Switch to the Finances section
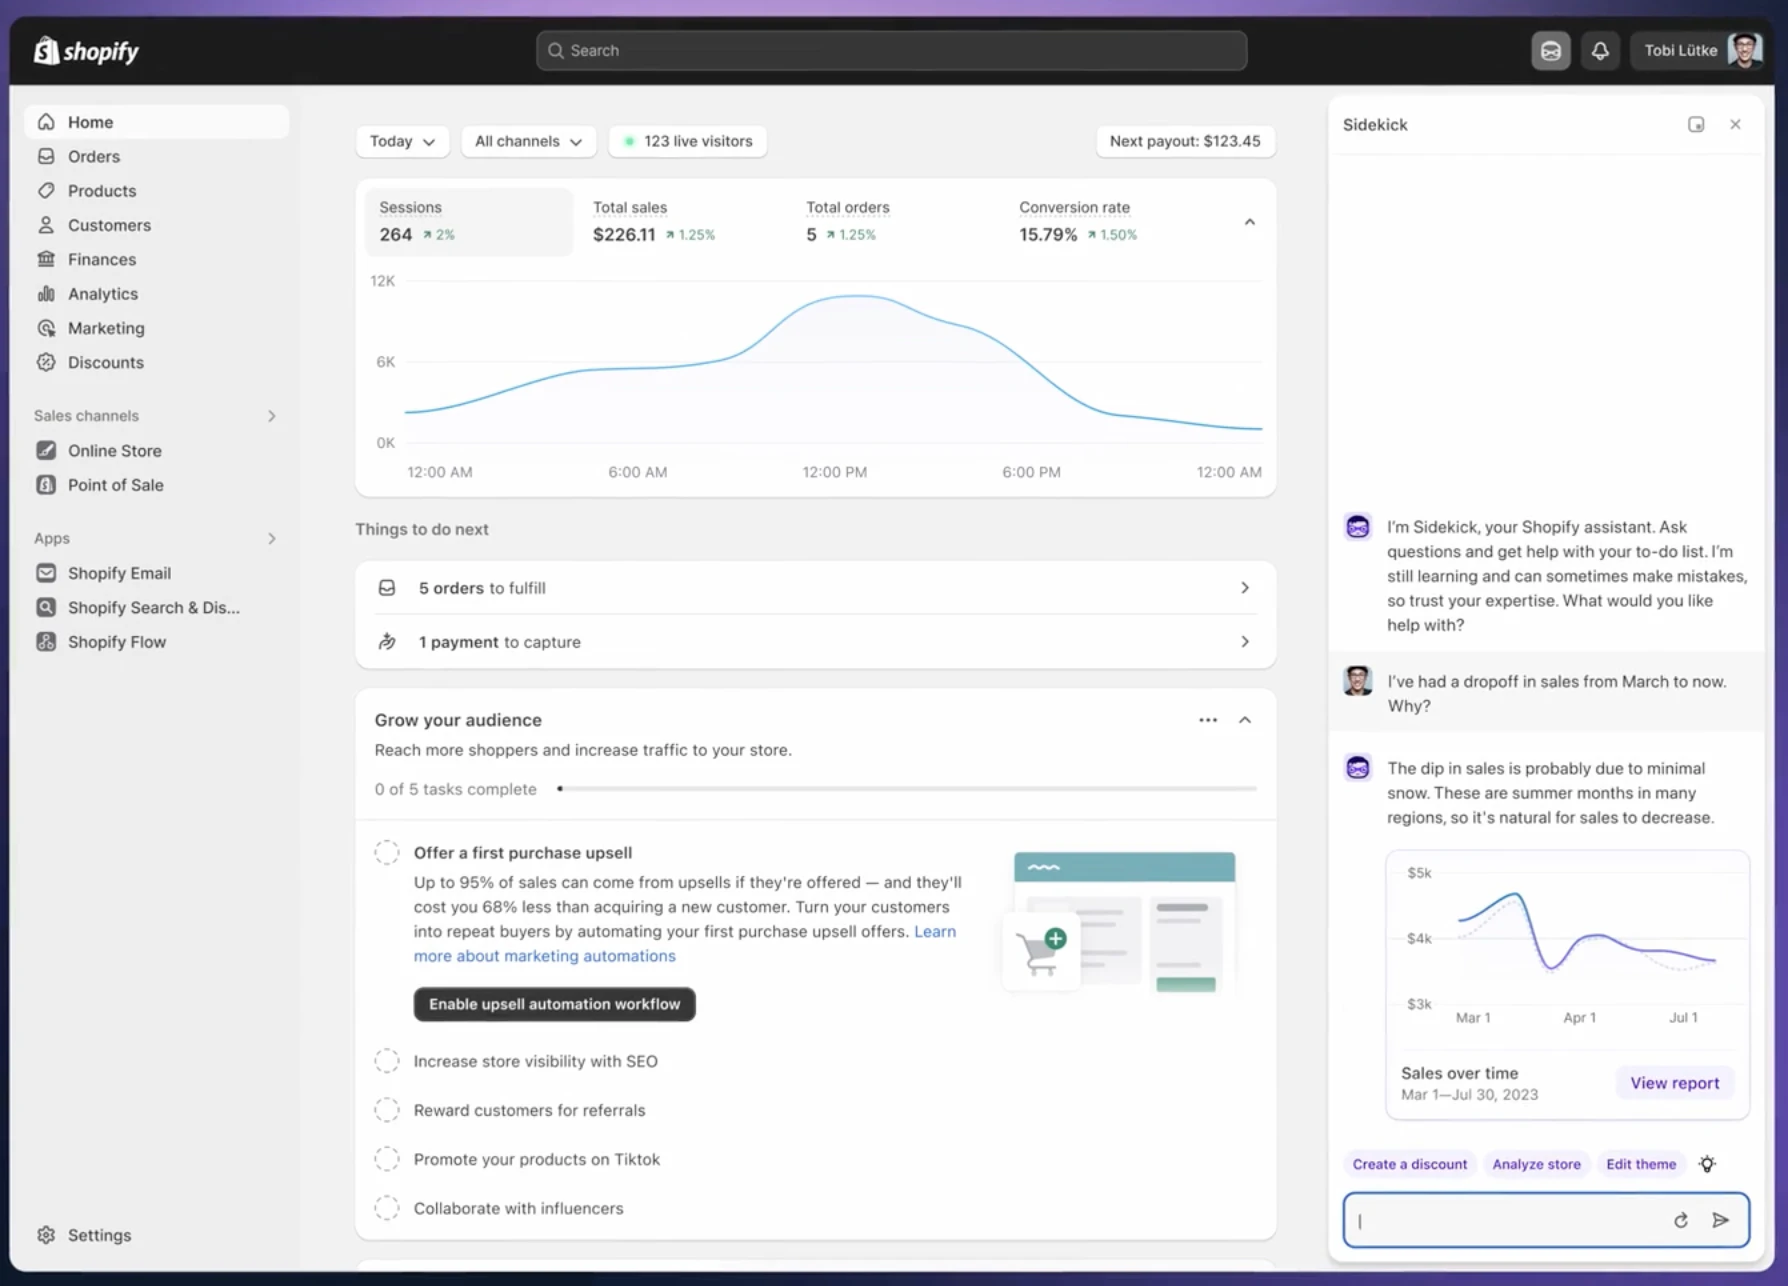The height and width of the screenshot is (1286, 1788). [100, 259]
